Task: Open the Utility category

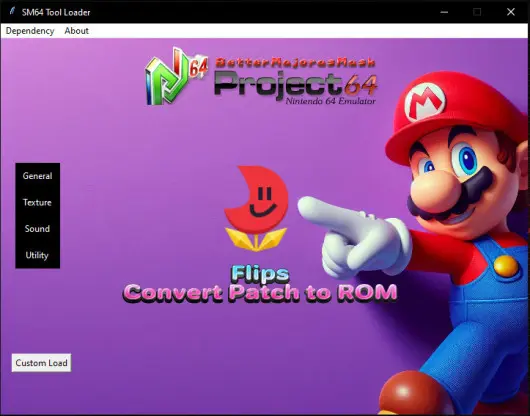Action: (37, 255)
